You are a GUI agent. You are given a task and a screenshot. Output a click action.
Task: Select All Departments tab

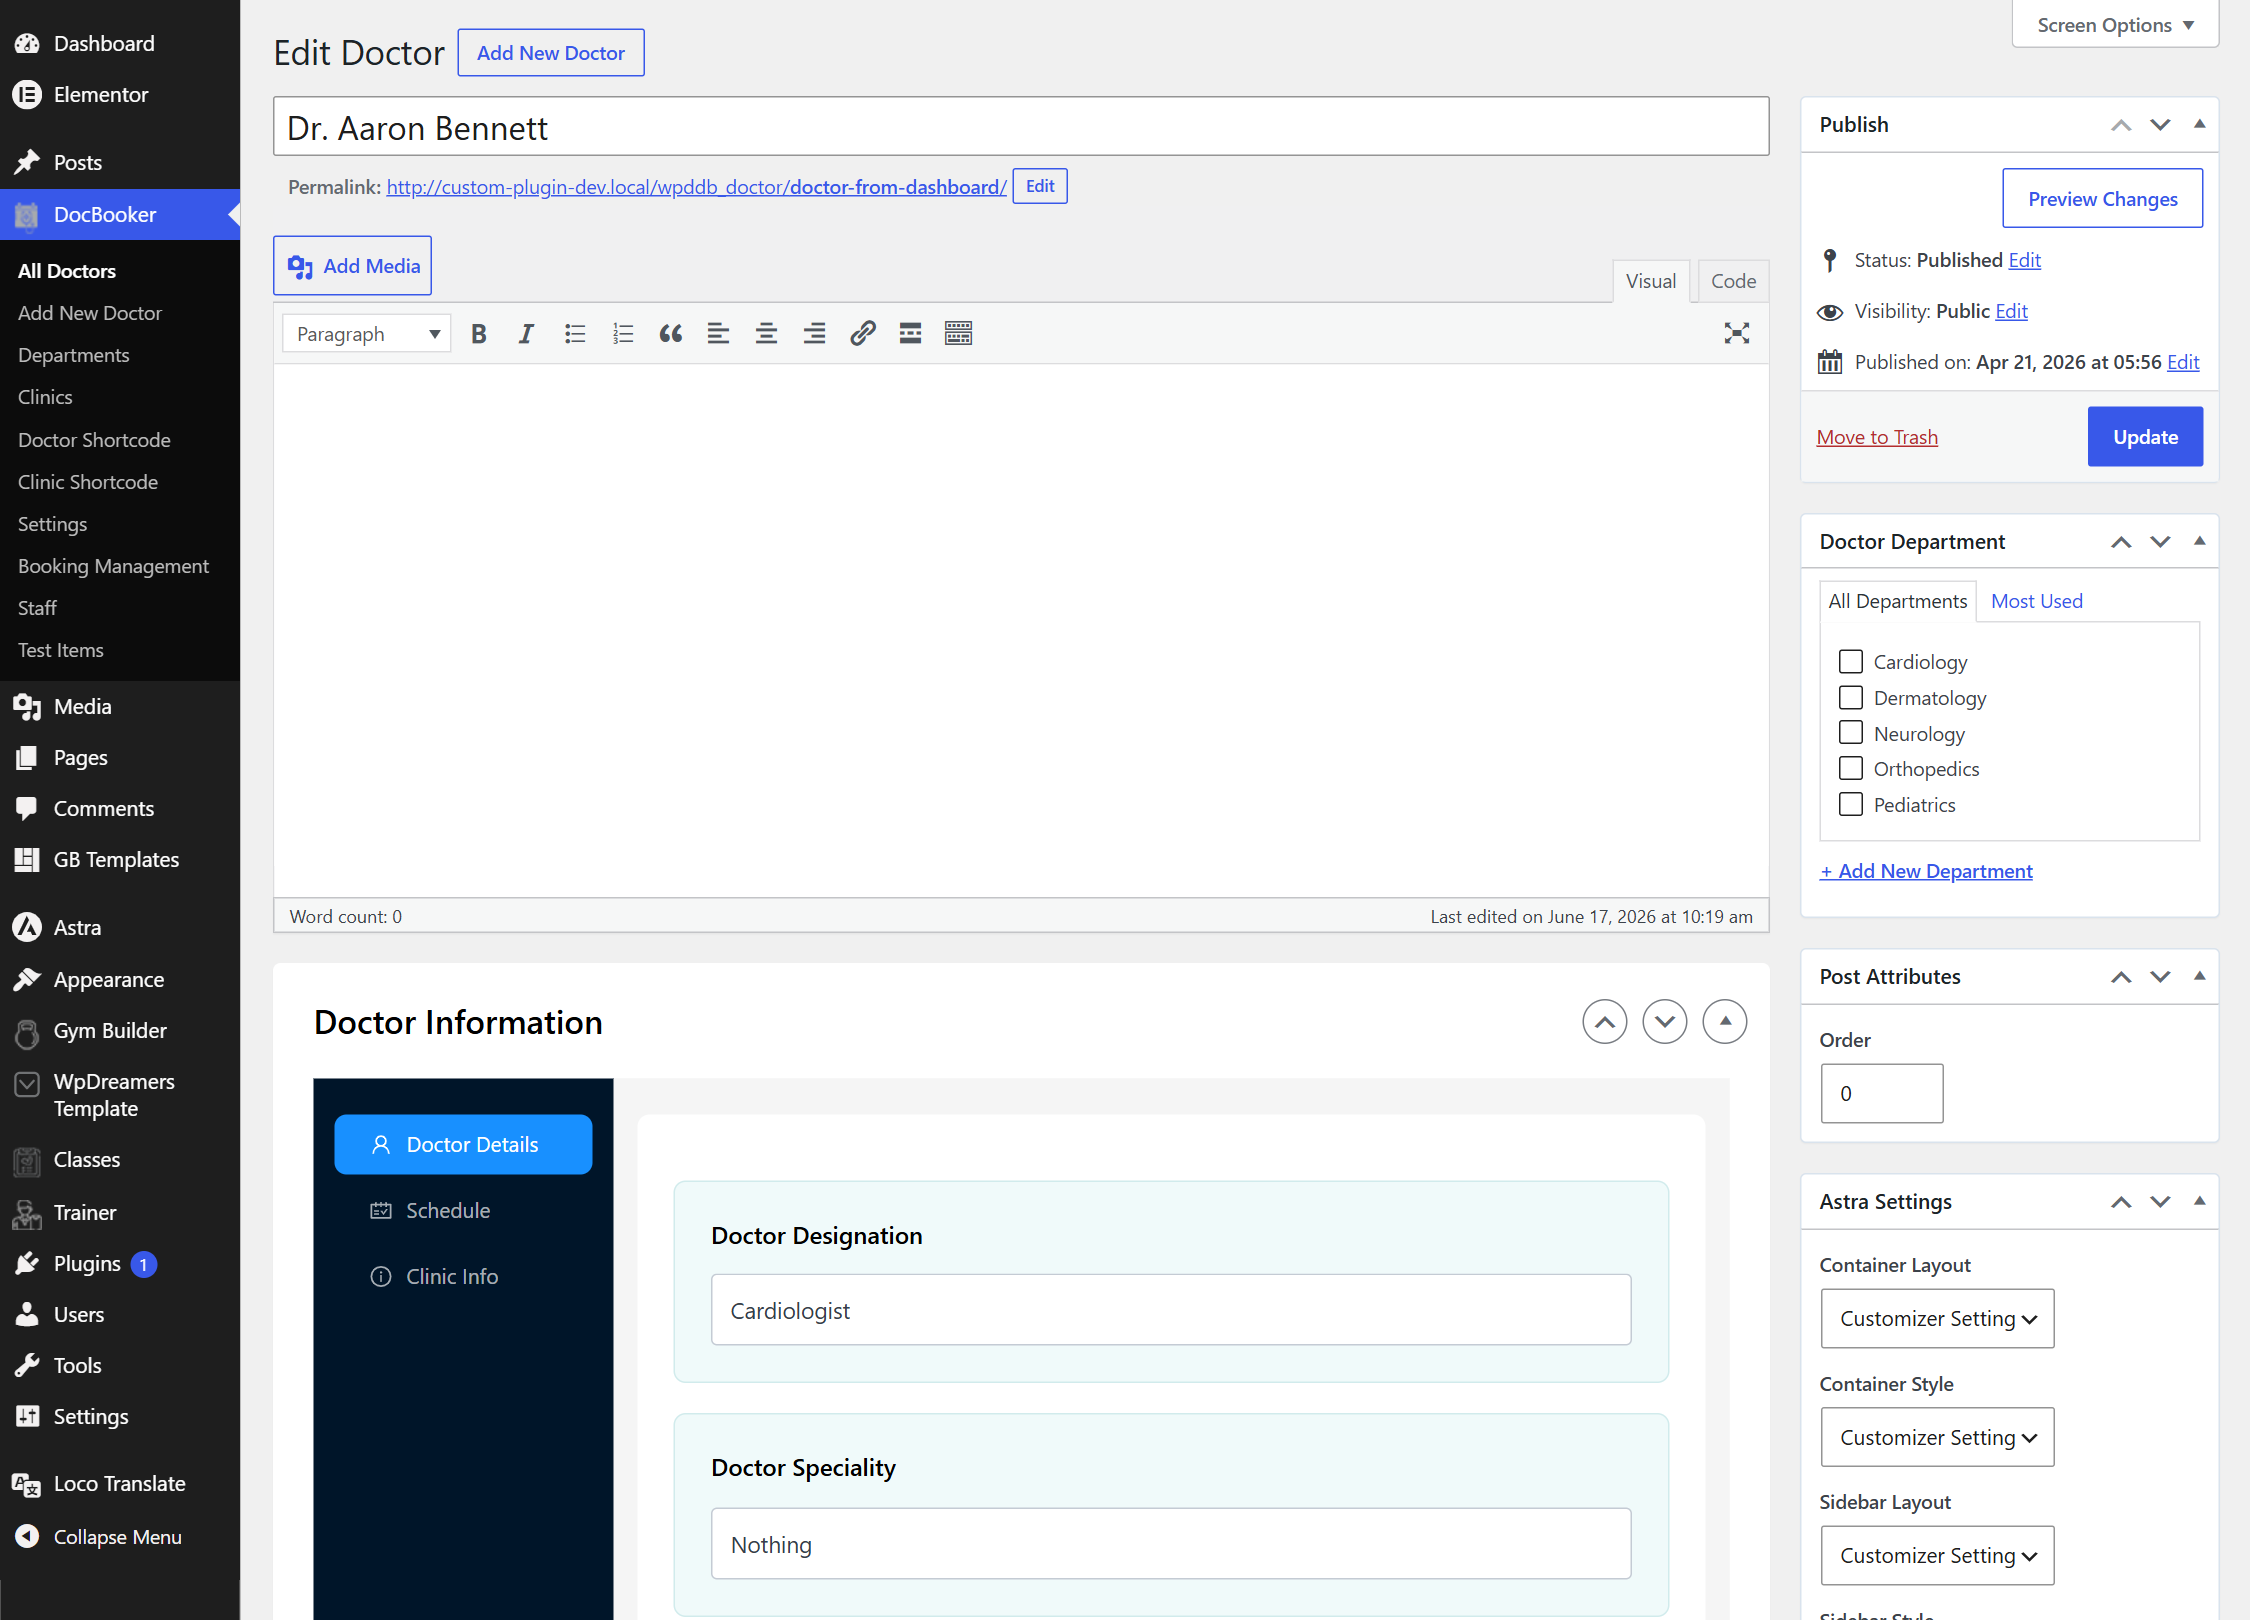(1898, 601)
